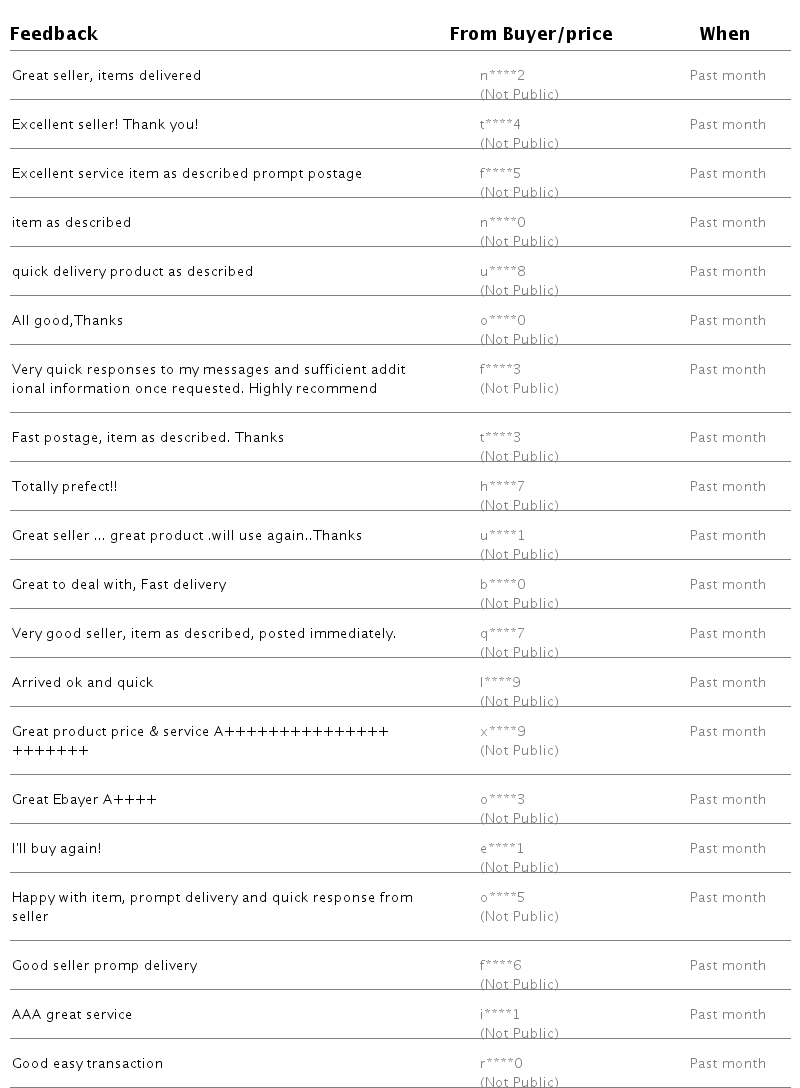The height and width of the screenshot is (1088, 800).
Task: Click the "AAA great service" feedback
Action: (x=72, y=1014)
